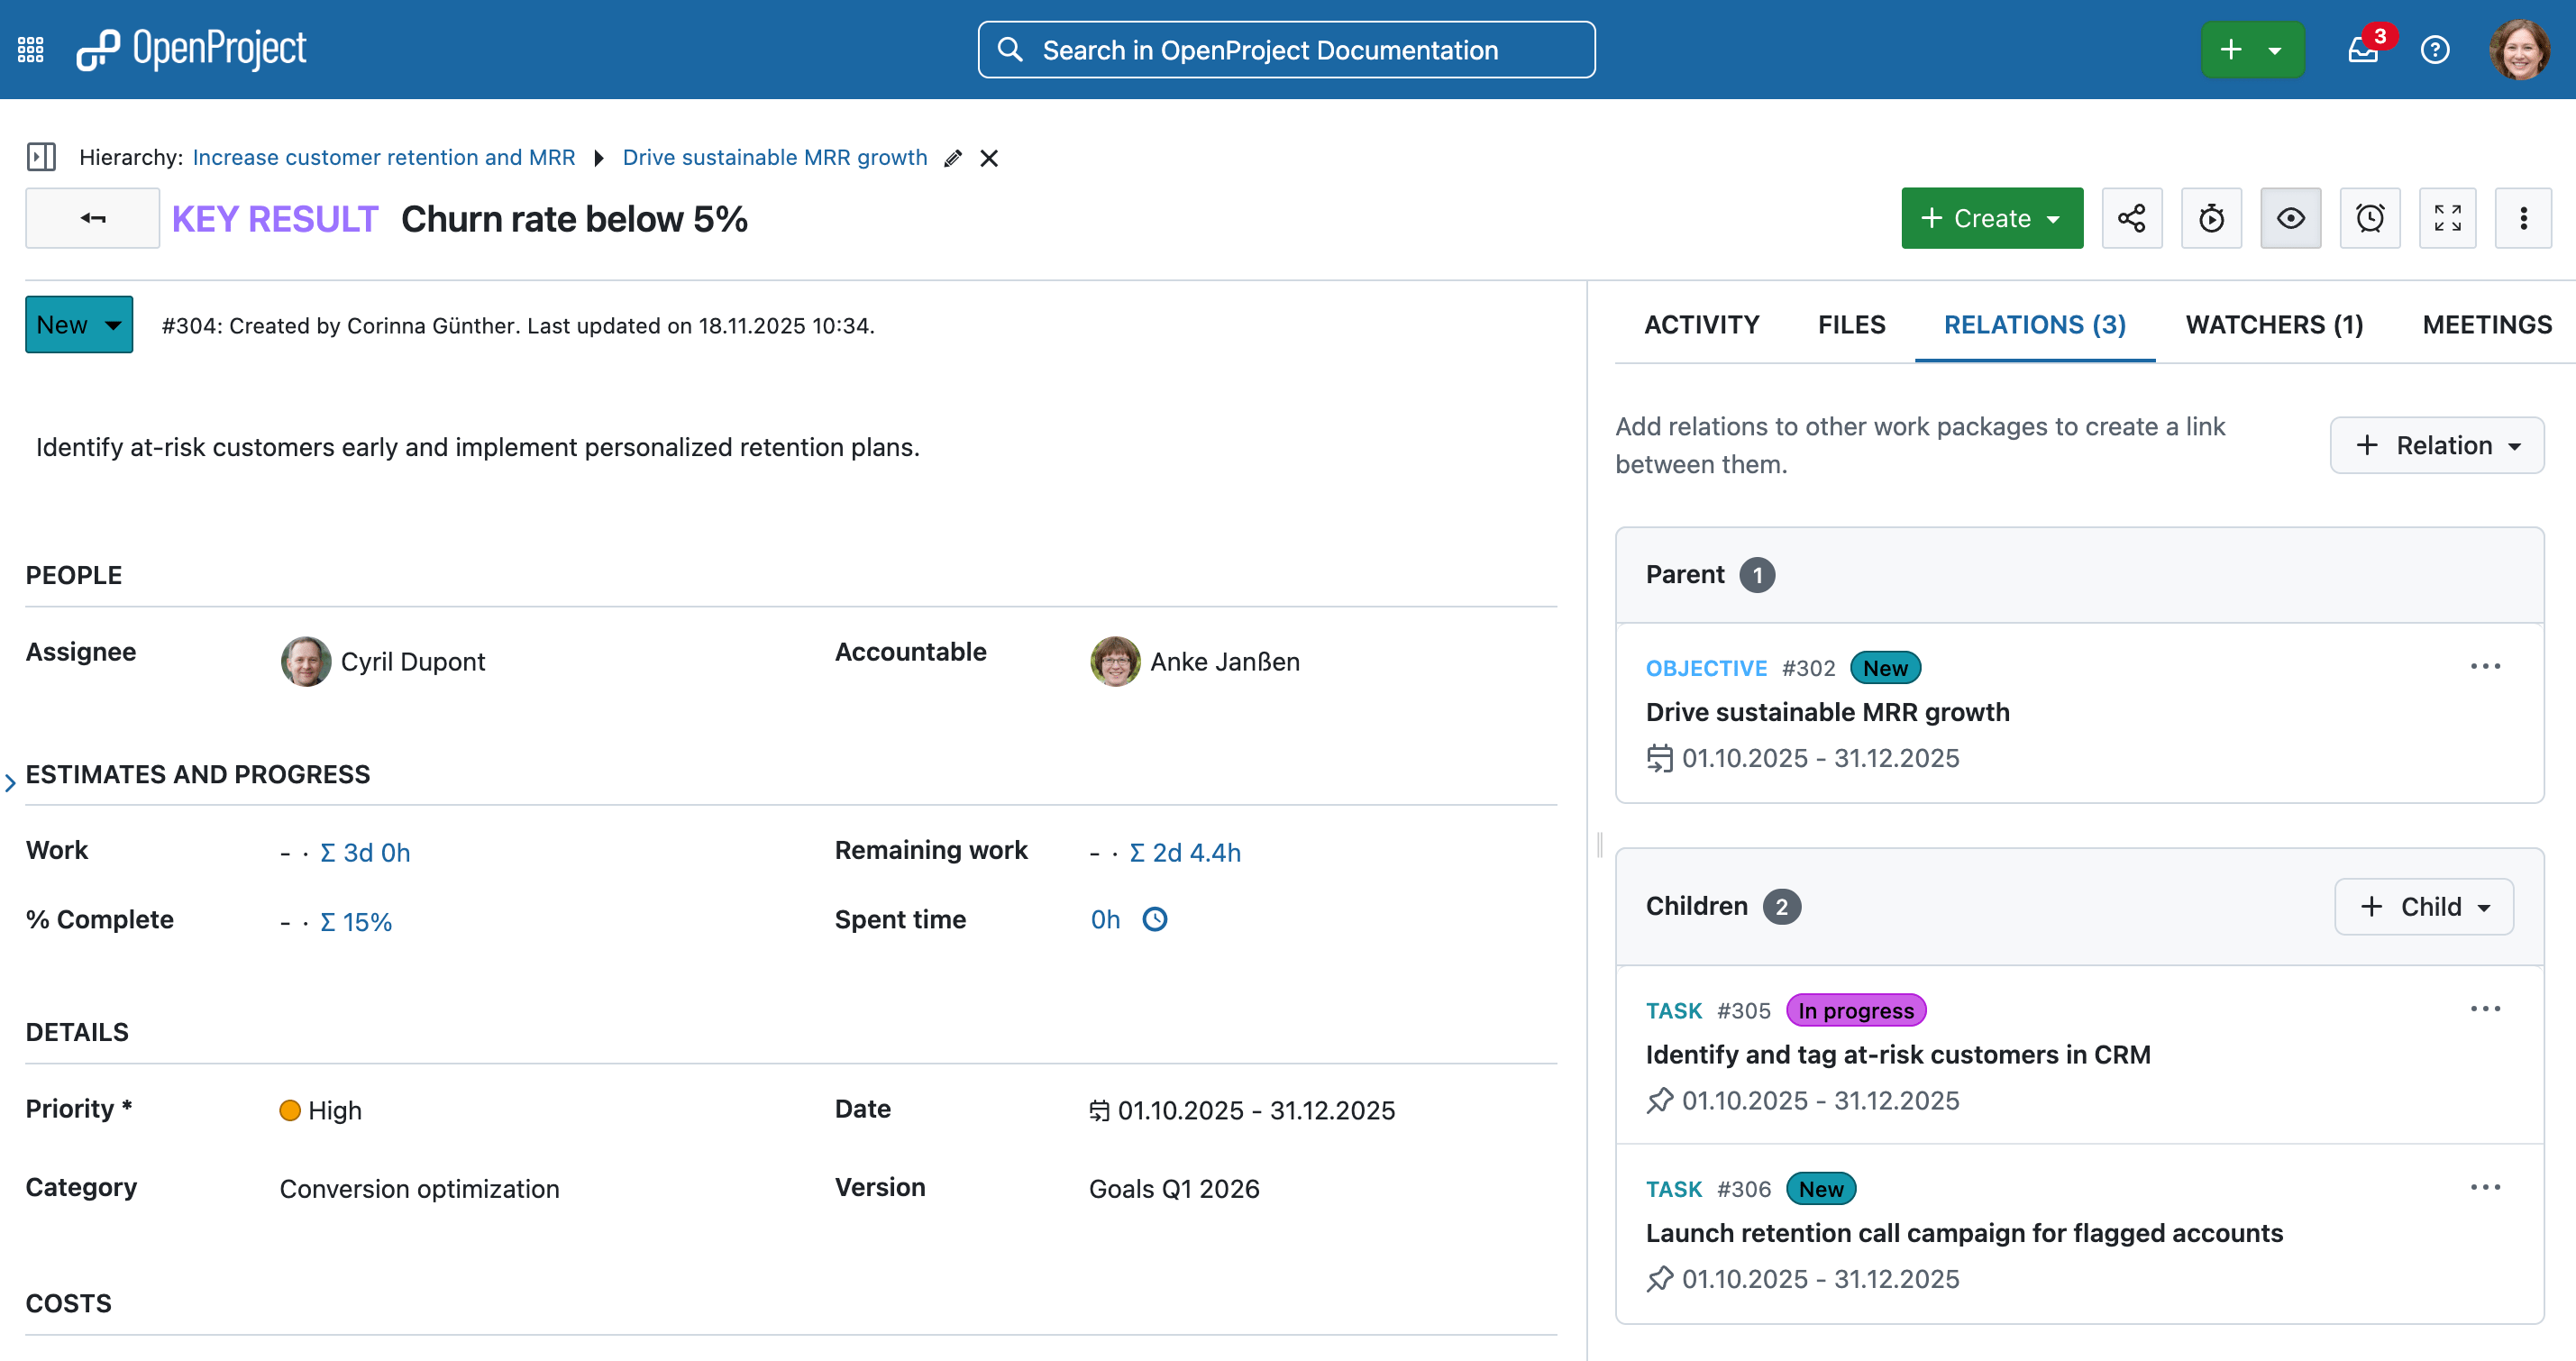
Task: Open the New status dropdown
Action: point(79,325)
